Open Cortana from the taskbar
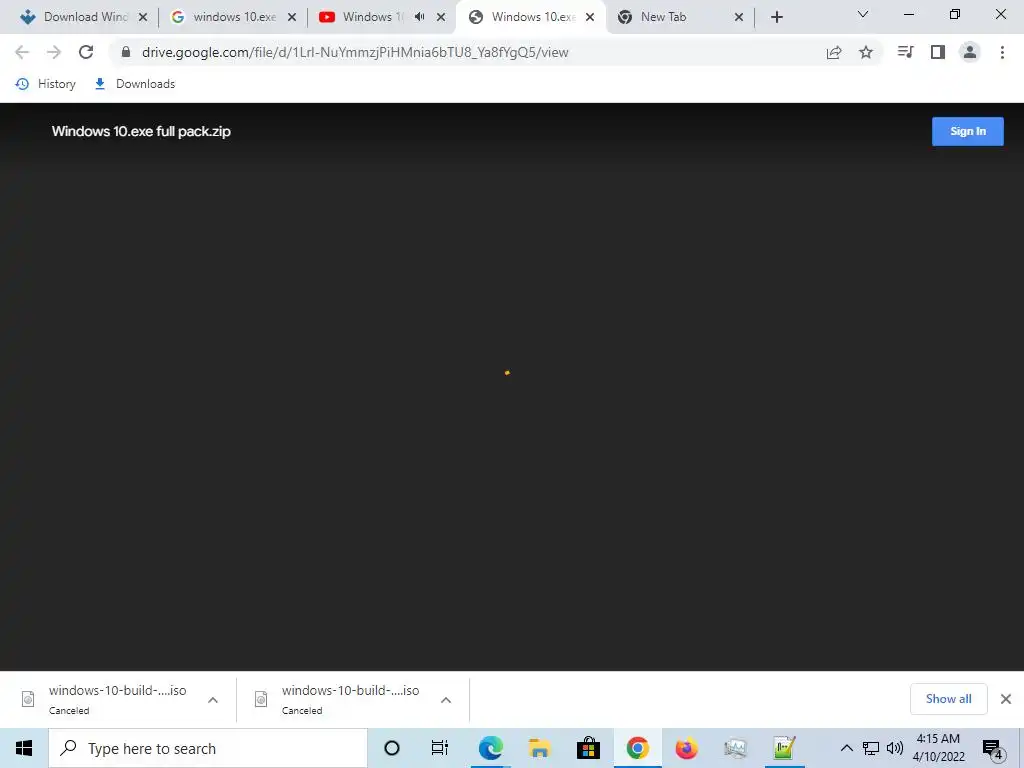Image resolution: width=1024 pixels, height=768 pixels. tap(392, 748)
